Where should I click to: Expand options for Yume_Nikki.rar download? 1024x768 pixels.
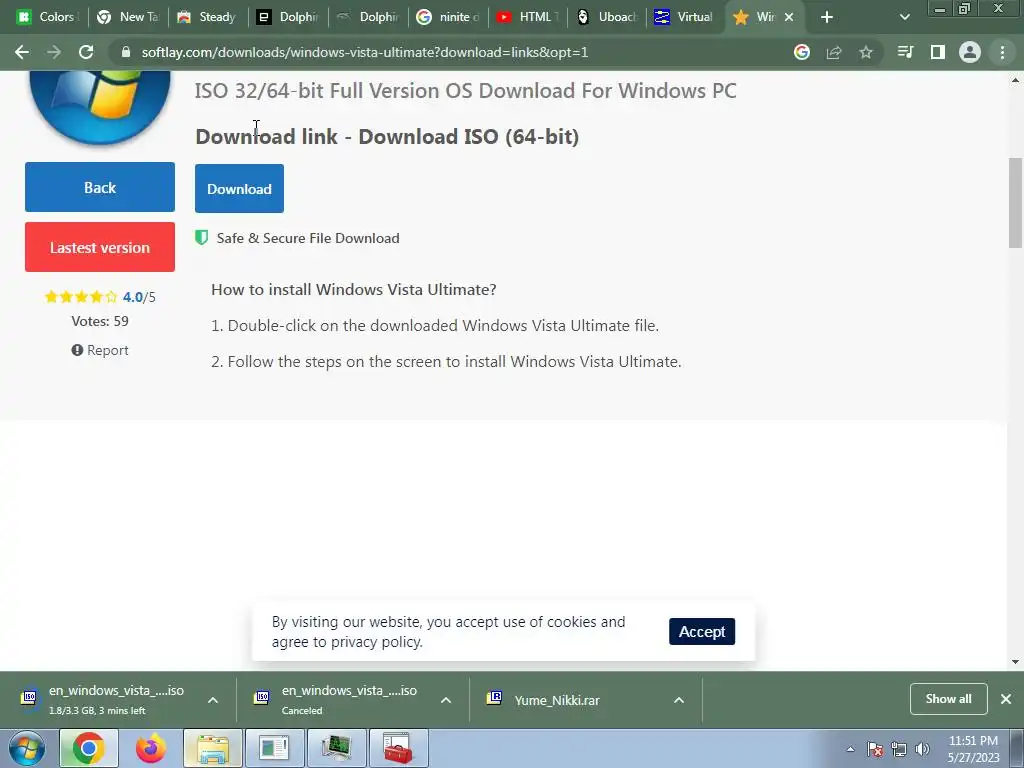click(679, 700)
